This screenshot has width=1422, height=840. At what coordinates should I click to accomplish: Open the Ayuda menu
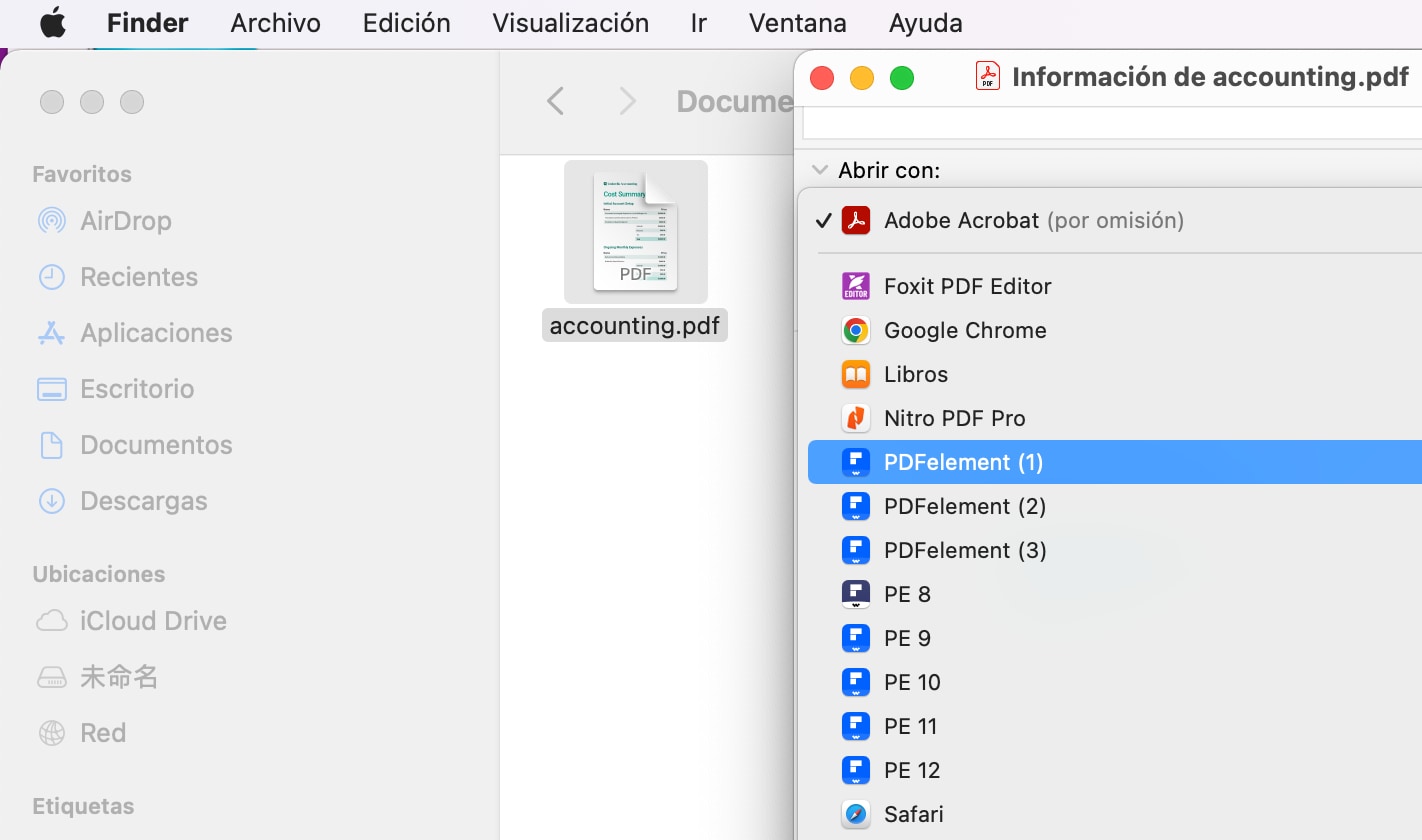pos(925,23)
